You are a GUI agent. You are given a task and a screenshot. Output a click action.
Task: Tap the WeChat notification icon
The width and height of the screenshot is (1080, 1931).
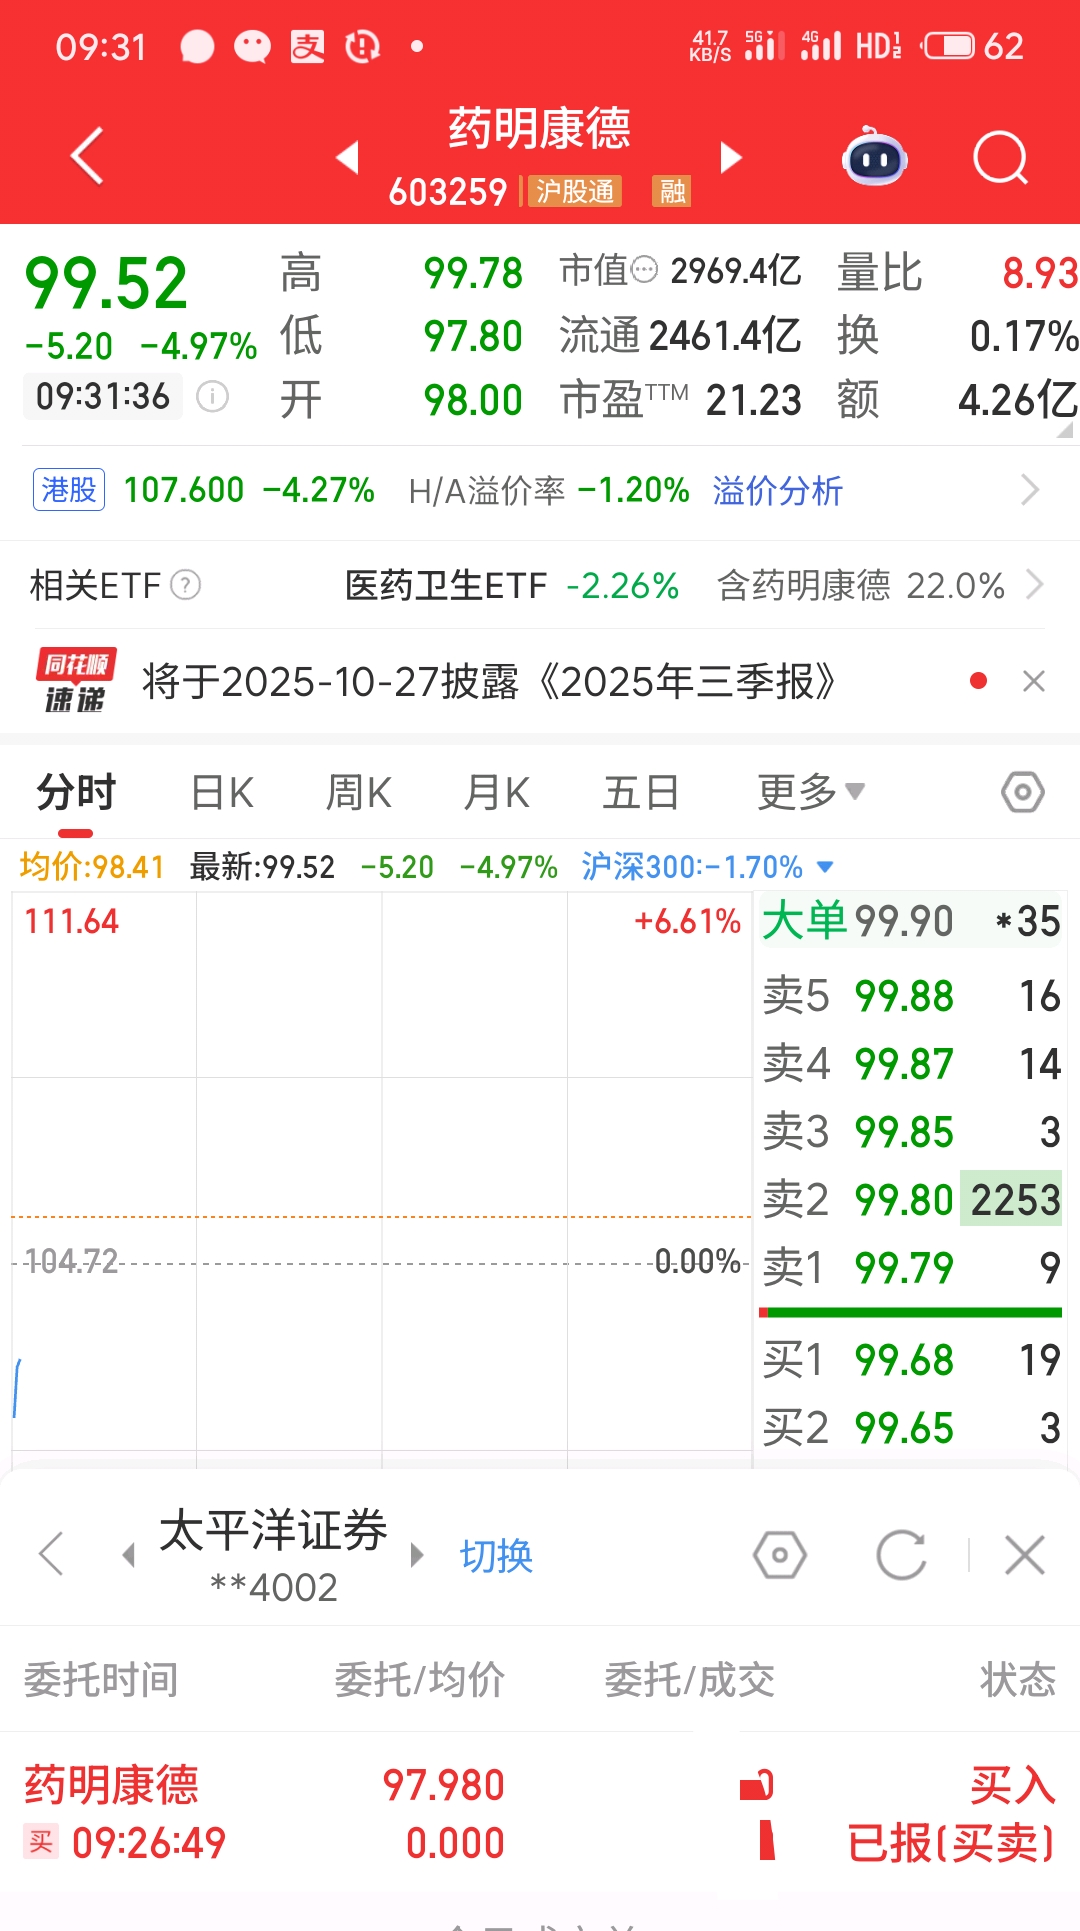252,46
